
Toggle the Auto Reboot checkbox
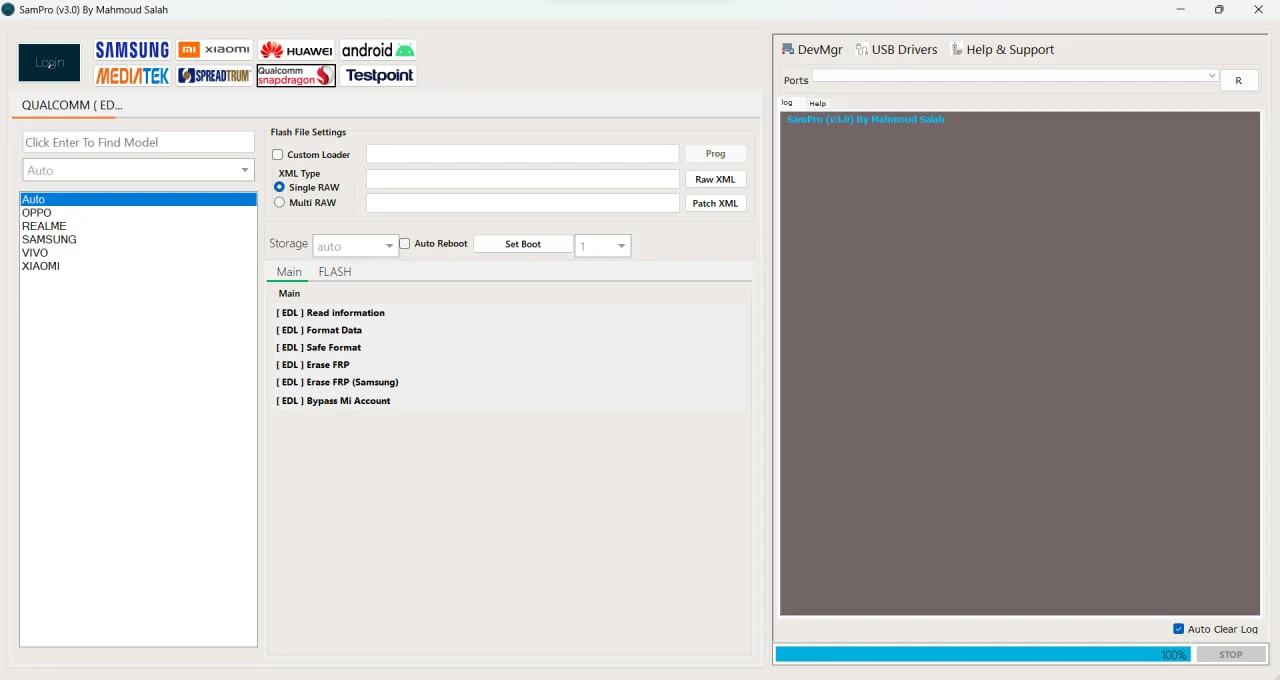tap(405, 243)
